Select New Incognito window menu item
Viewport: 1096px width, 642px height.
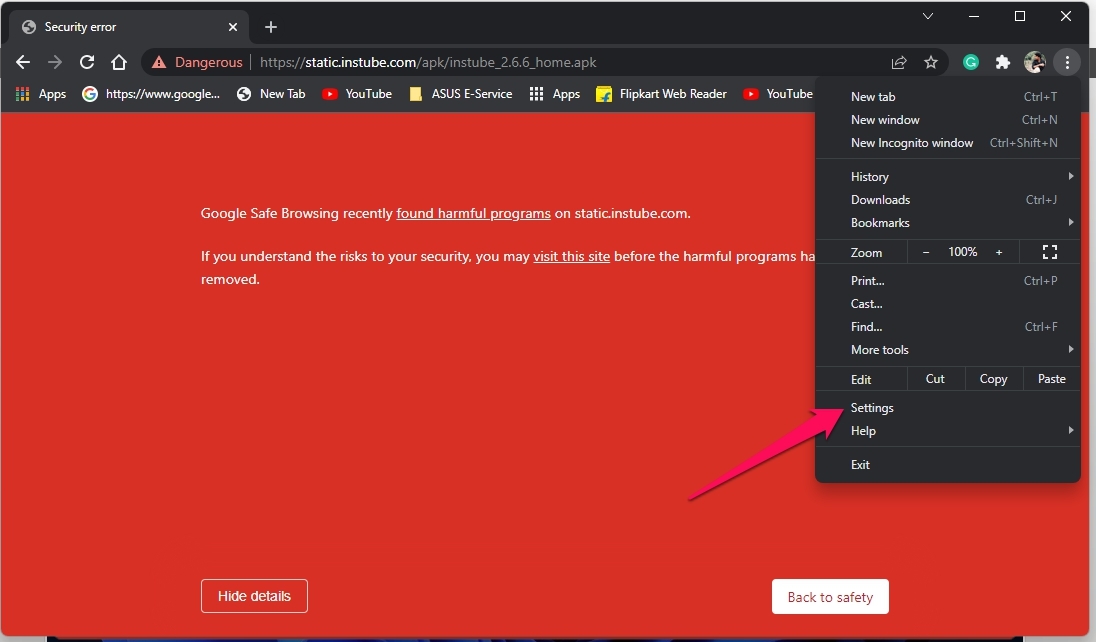(x=911, y=143)
